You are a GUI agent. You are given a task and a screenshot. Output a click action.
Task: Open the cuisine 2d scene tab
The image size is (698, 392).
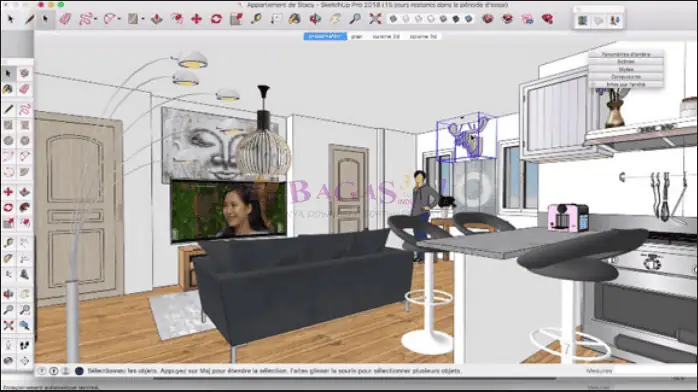[x=386, y=36]
